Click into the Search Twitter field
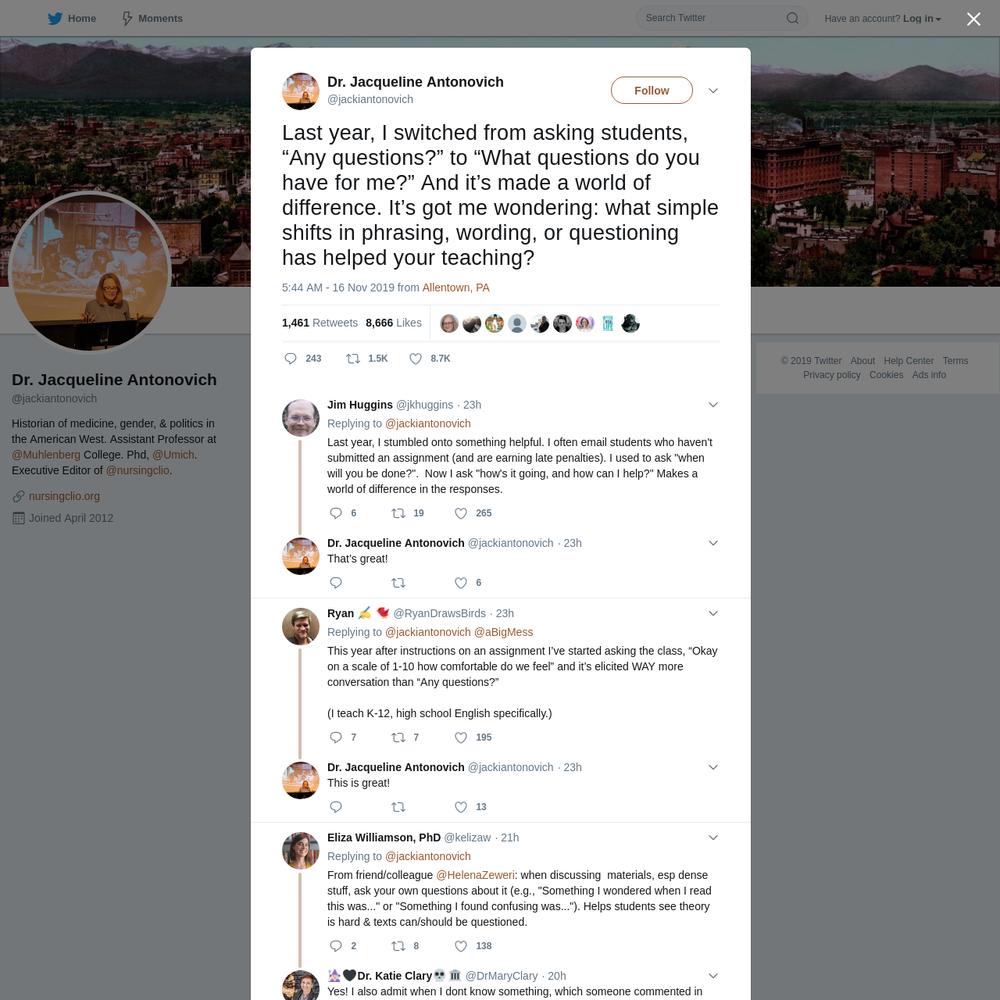This screenshot has height=1000, width=1000. [x=713, y=18]
